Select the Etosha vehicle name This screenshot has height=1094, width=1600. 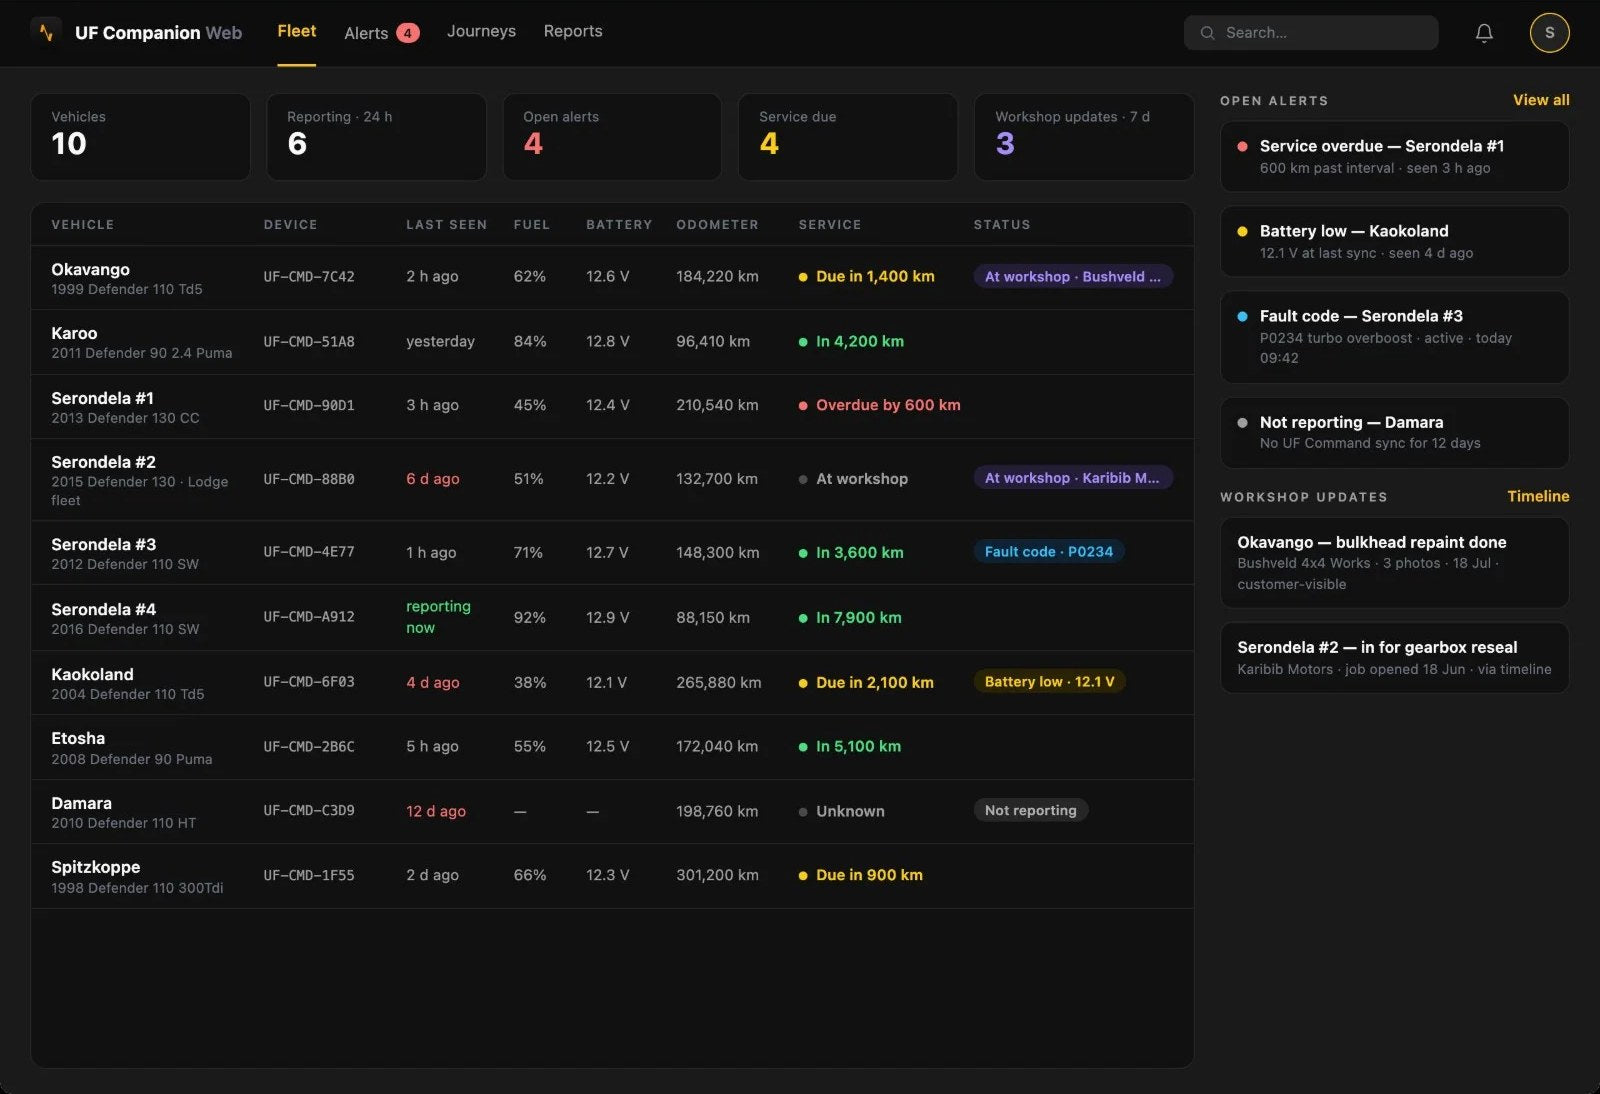78,738
